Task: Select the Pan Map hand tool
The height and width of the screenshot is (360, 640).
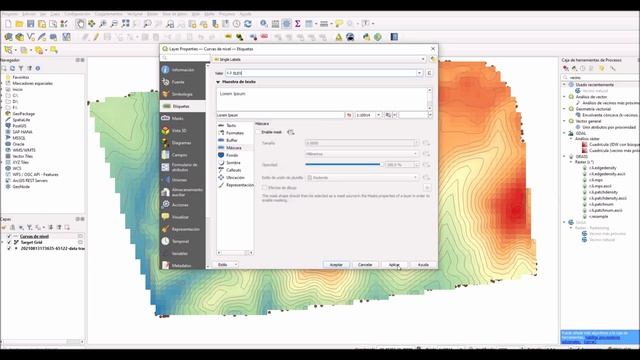Action: point(80,24)
